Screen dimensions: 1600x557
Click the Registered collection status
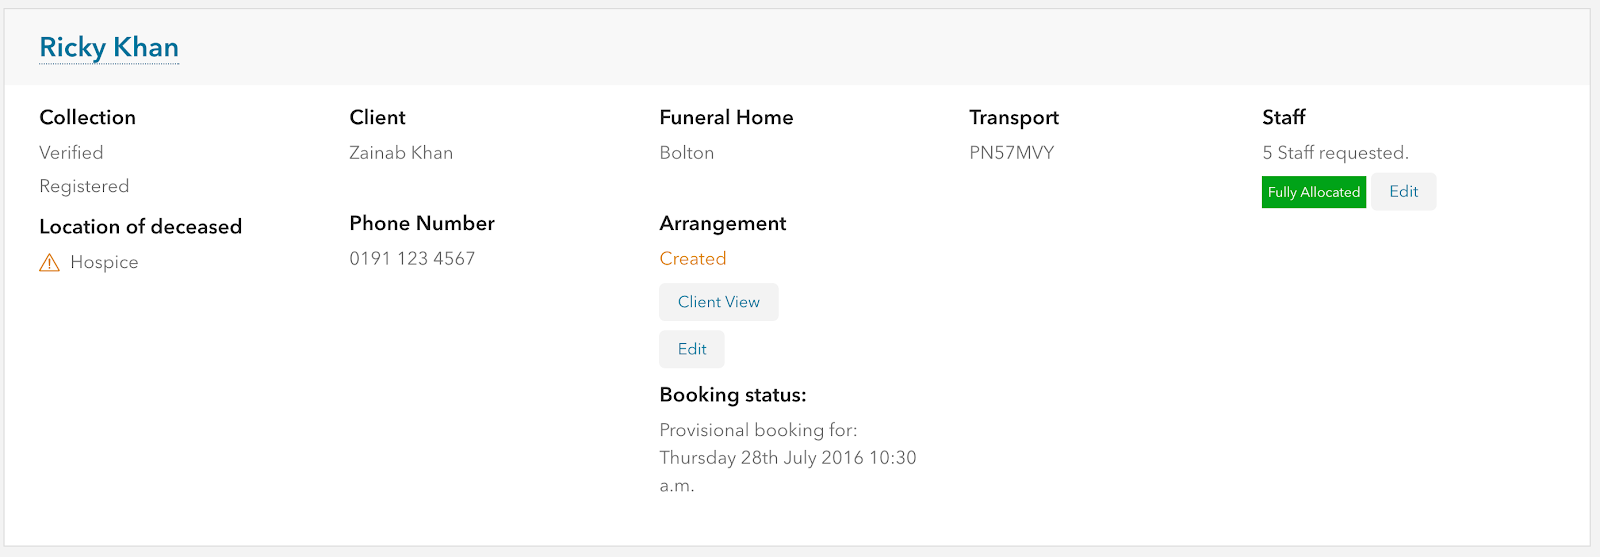click(x=84, y=186)
